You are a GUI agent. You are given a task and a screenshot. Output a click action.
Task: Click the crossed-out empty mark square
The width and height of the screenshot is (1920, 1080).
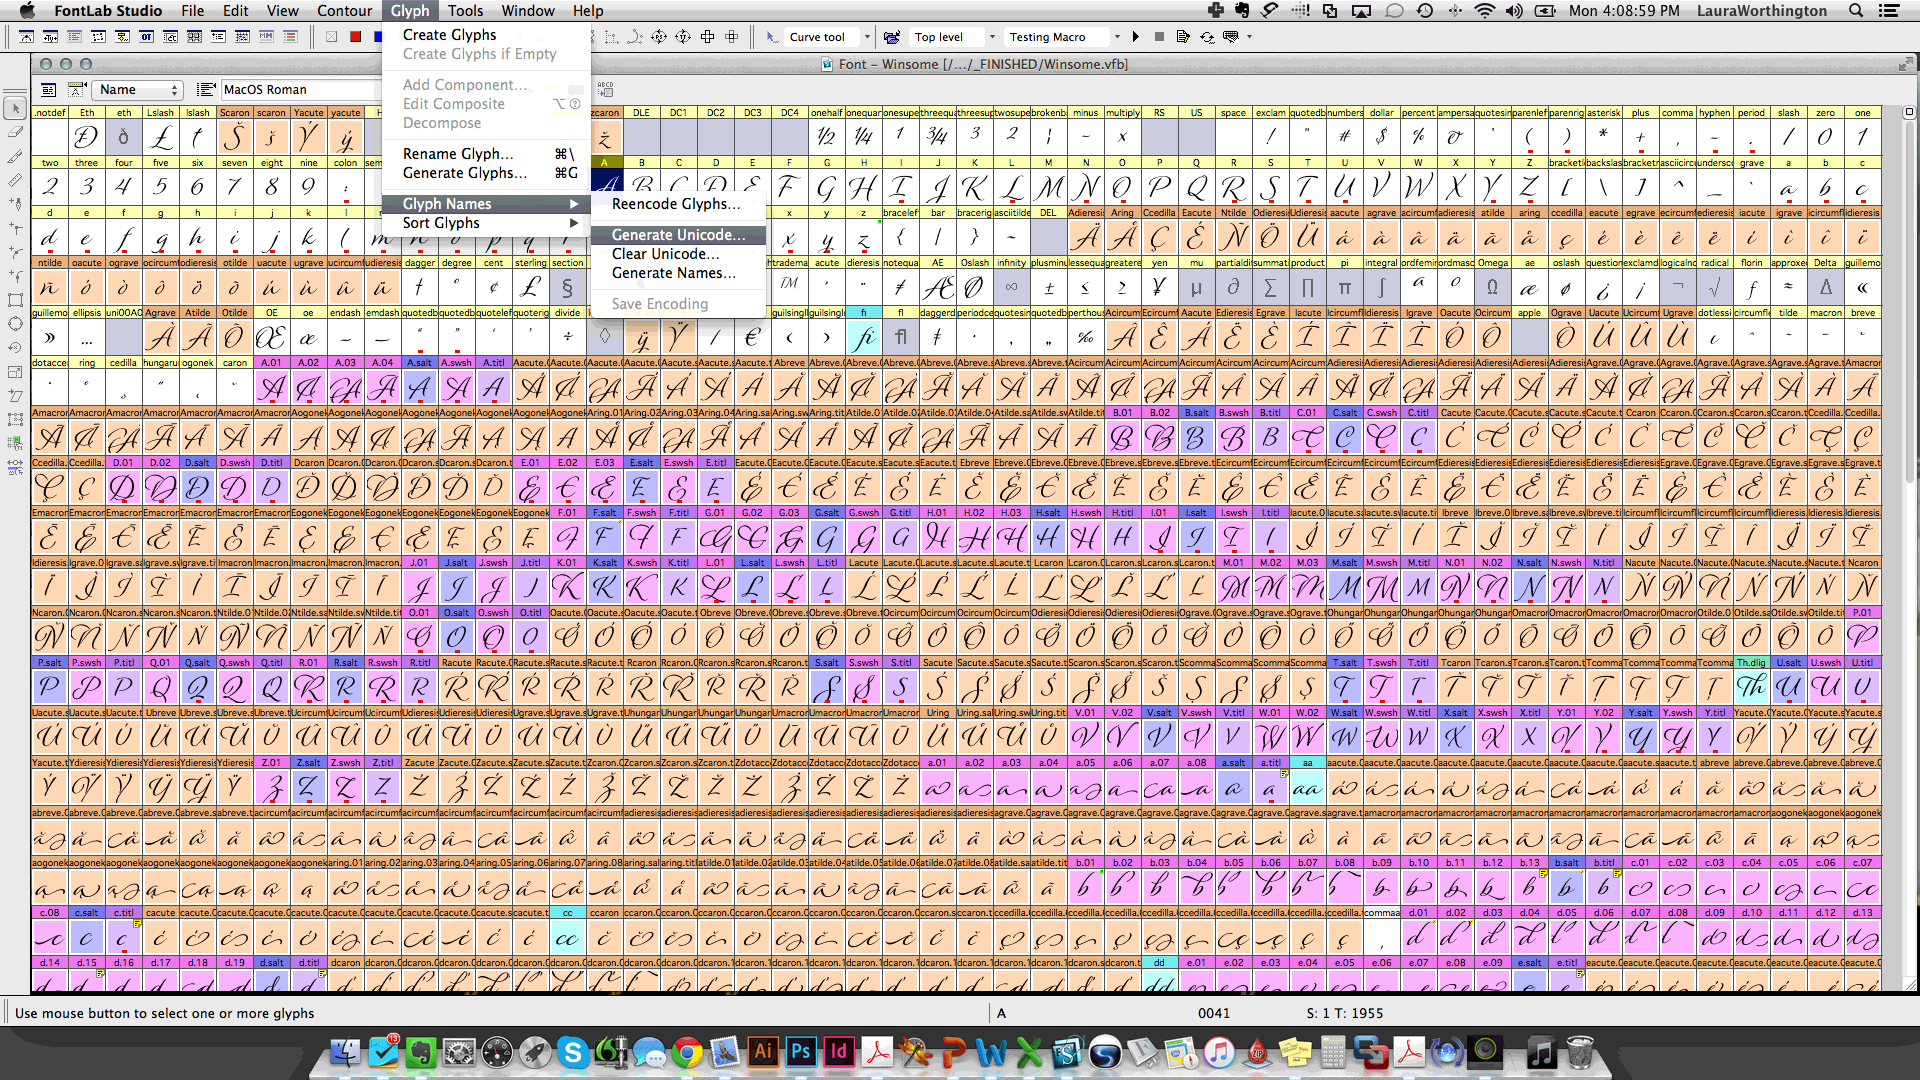pyautogui.click(x=331, y=37)
